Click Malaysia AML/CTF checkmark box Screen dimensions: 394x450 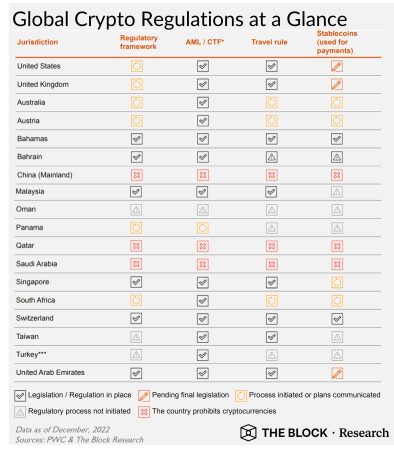click(x=202, y=192)
